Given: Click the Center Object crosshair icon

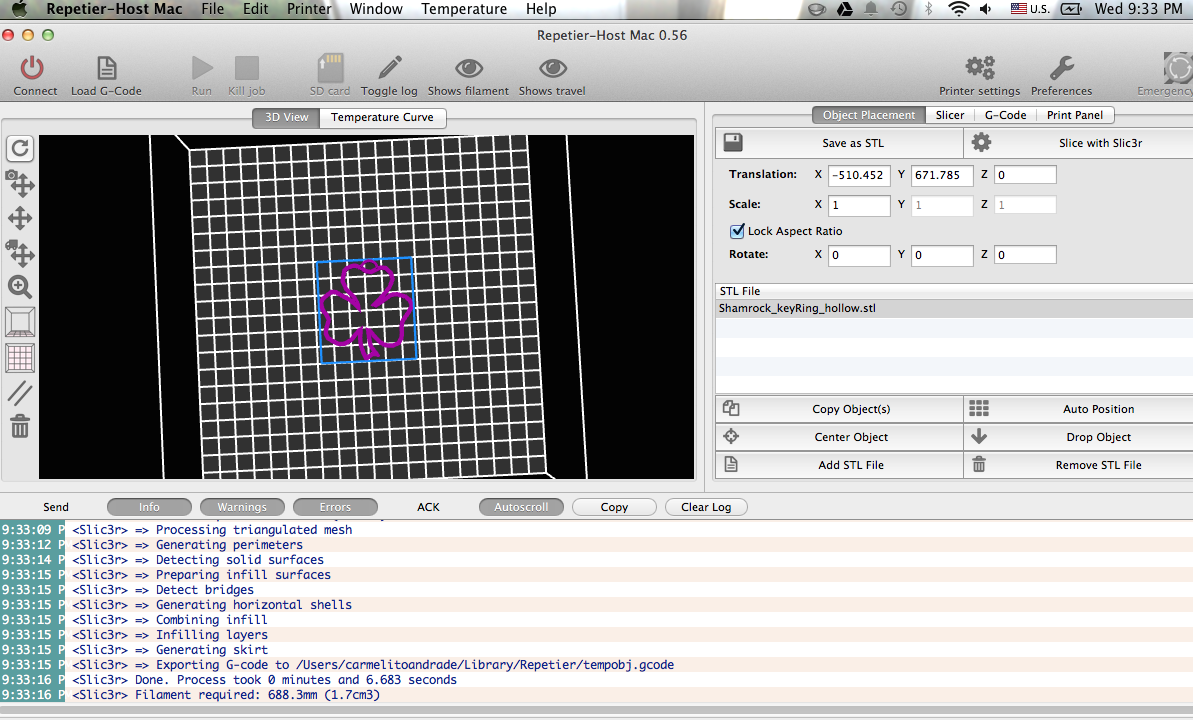Looking at the screenshot, I should tap(731, 436).
